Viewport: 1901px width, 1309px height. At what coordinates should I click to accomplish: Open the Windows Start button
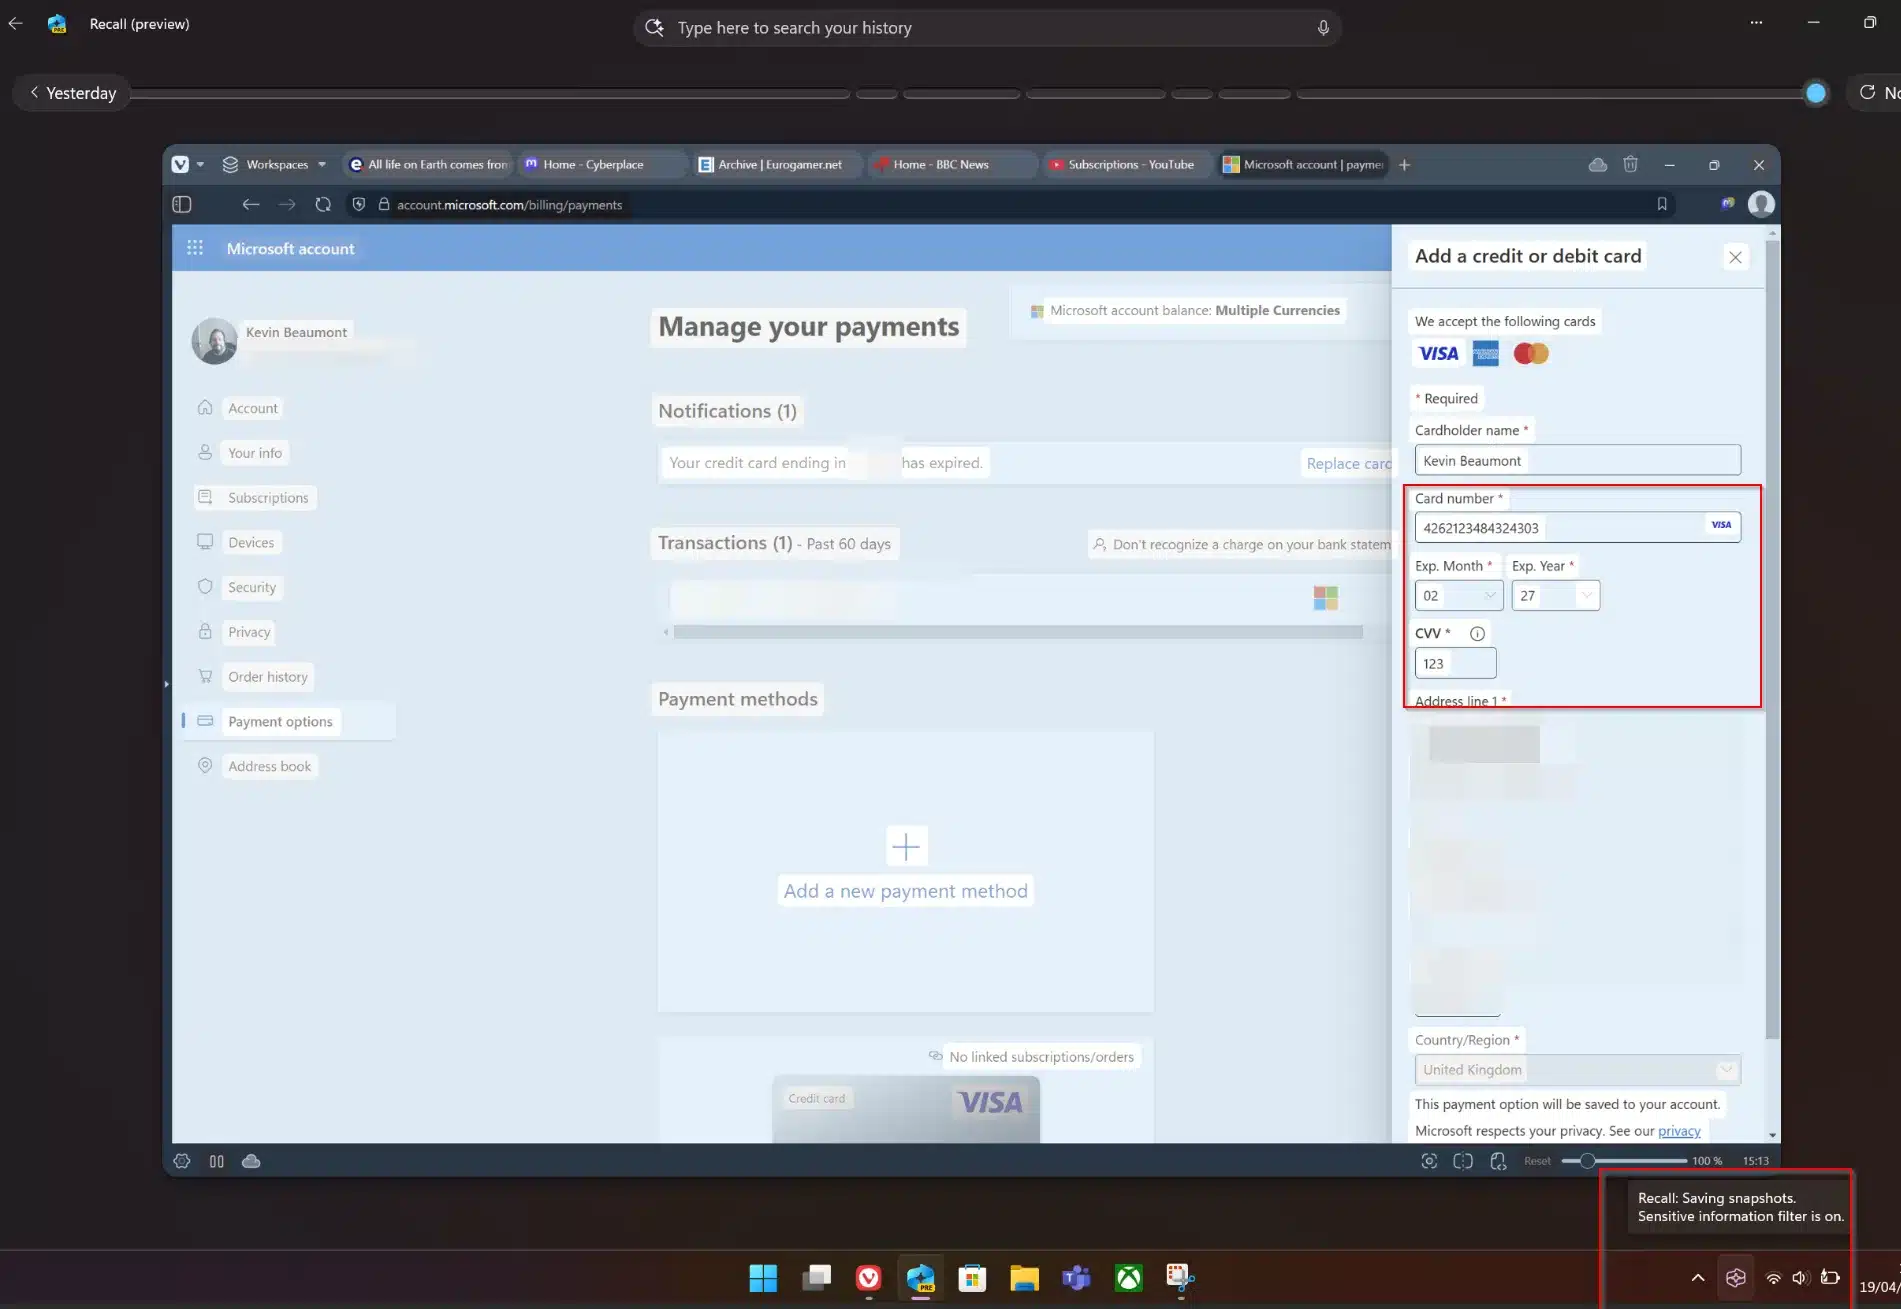click(763, 1277)
